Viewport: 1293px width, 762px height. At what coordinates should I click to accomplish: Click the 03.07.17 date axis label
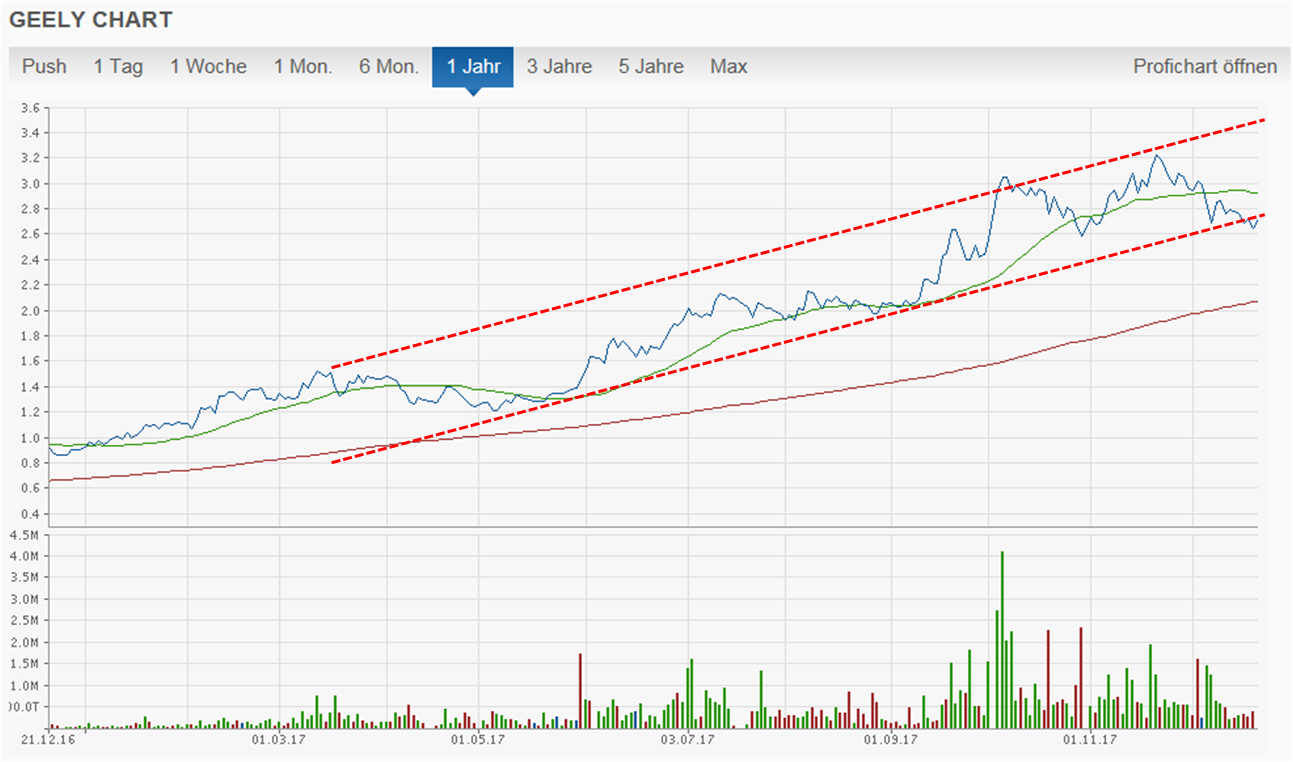688,740
